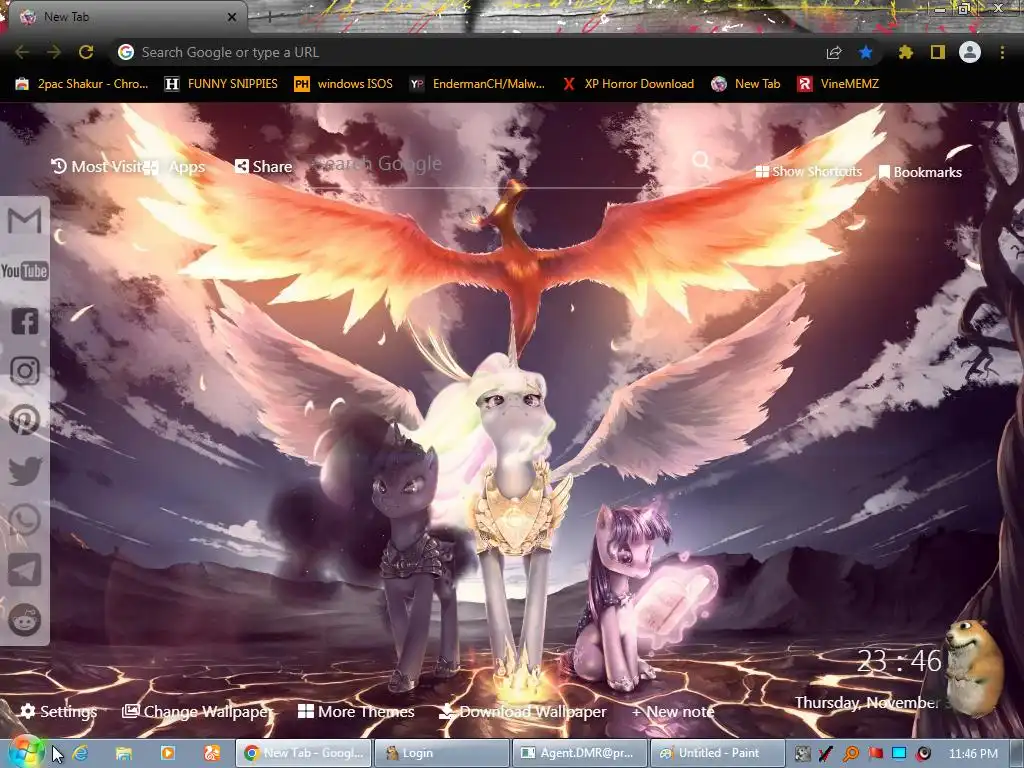
Task: Click the blue bookmark star
Action: click(x=866, y=52)
